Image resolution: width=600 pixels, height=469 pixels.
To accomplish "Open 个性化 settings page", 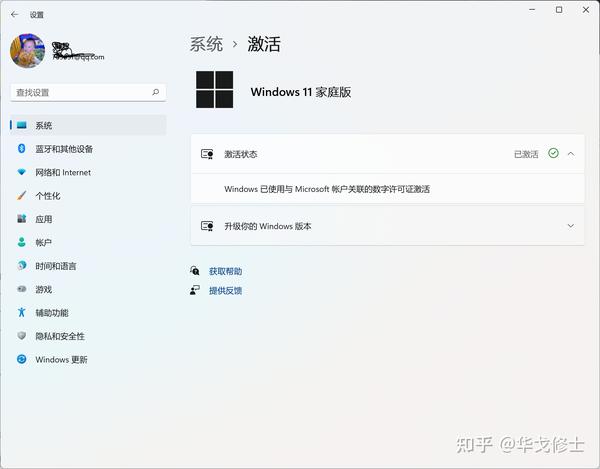I will click(88, 195).
